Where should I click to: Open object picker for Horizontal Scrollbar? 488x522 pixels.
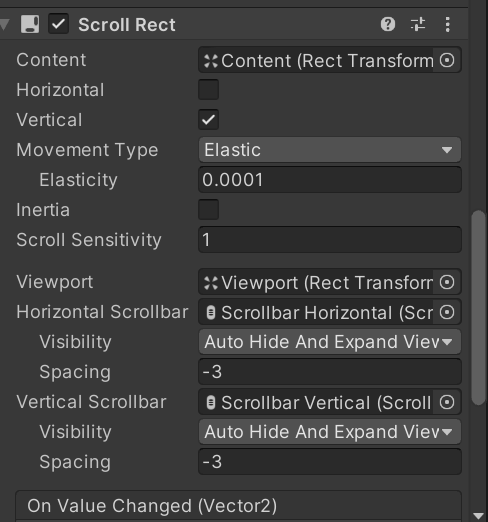(447, 312)
